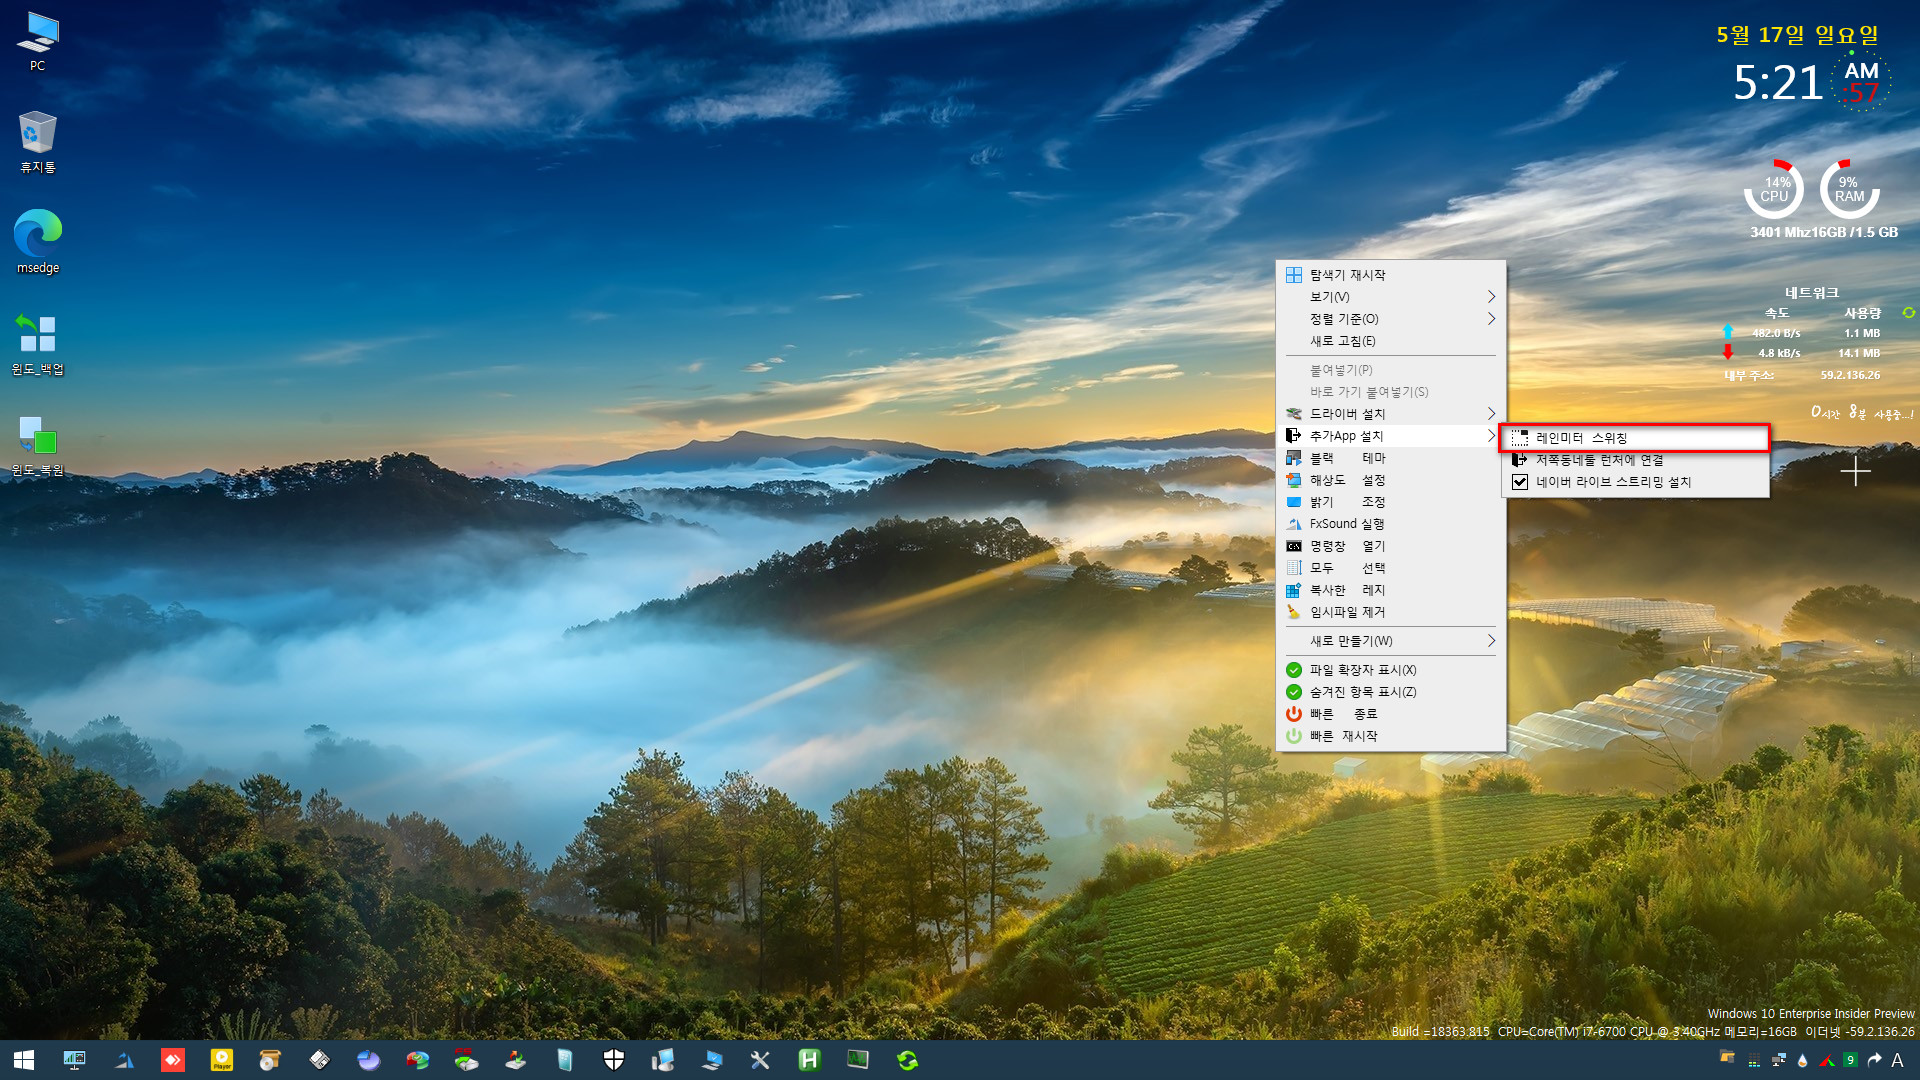Viewport: 1920px width, 1080px height.
Task: Click the green number 9 tray icon
Action: pos(1850,1060)
